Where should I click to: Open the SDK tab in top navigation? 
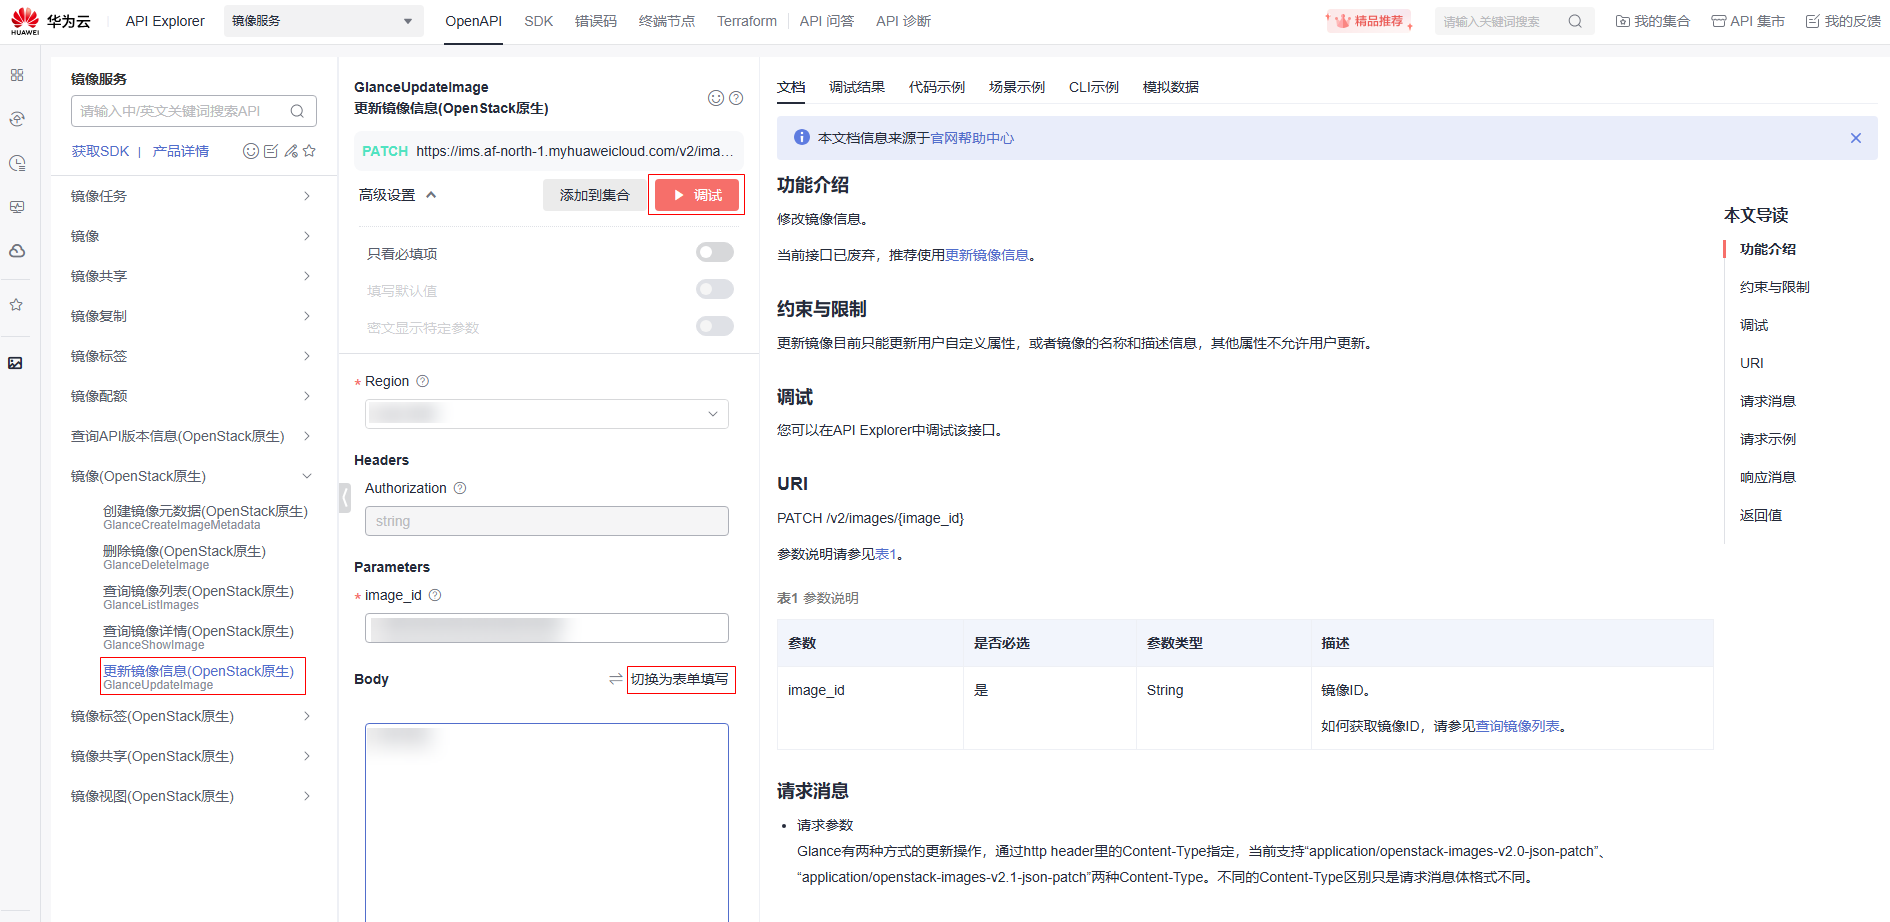click(538, 21)
